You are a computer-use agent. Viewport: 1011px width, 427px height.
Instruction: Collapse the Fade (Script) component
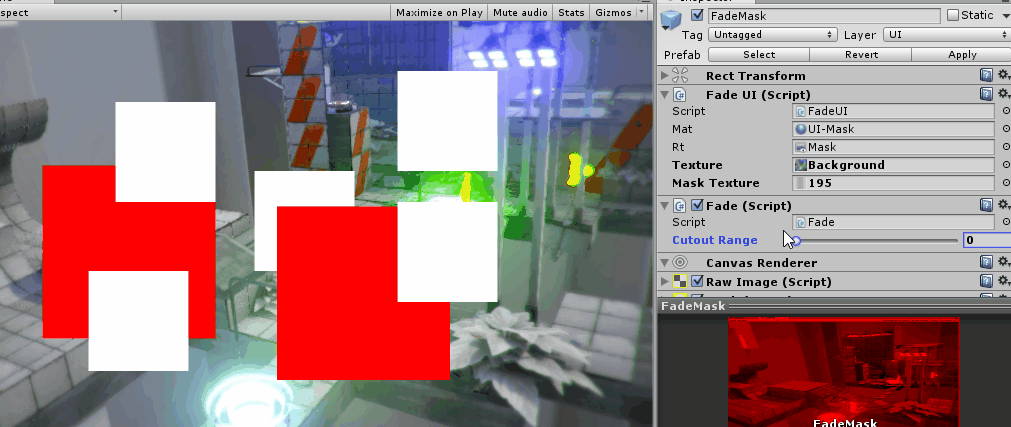665,206
